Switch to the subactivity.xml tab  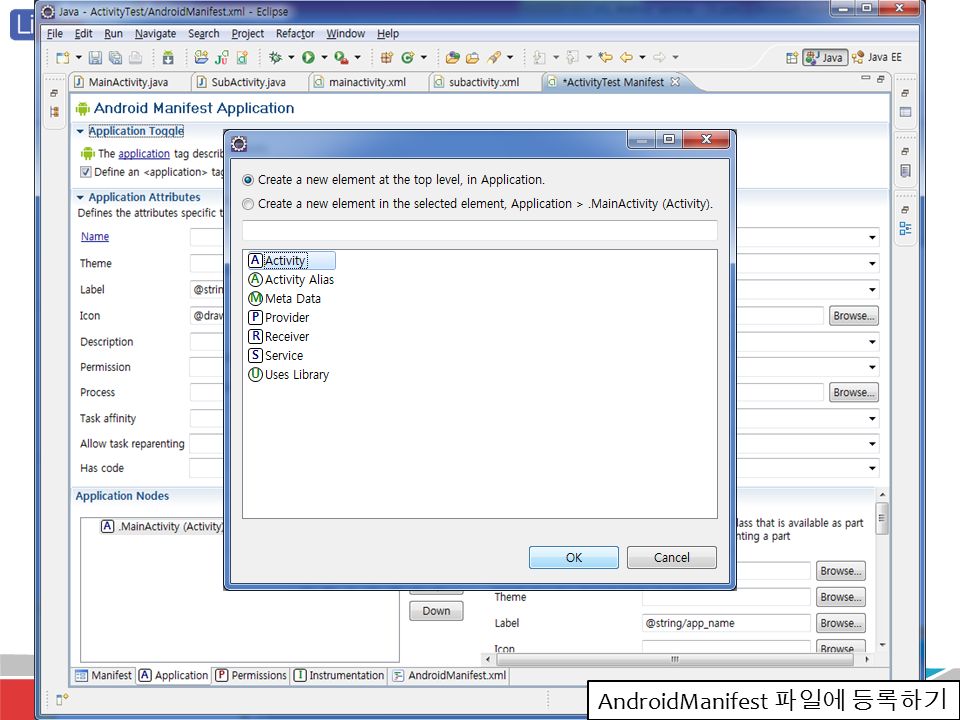(484, 82)
